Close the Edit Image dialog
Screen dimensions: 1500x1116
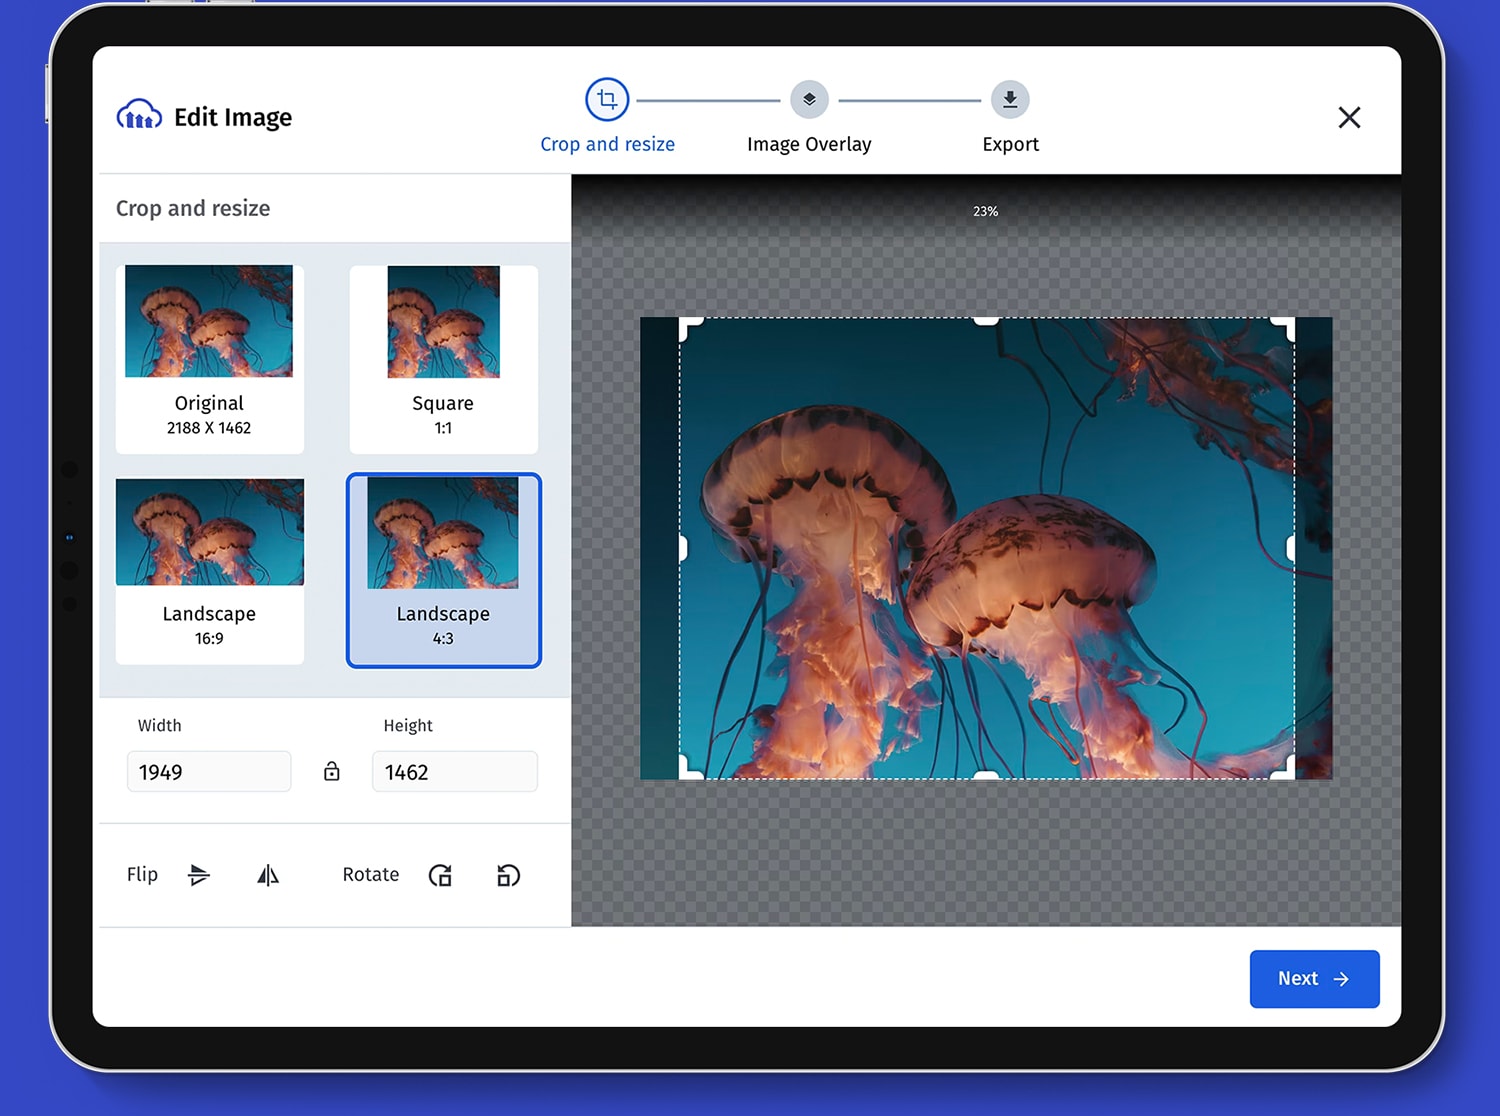tap(1349, 117)
